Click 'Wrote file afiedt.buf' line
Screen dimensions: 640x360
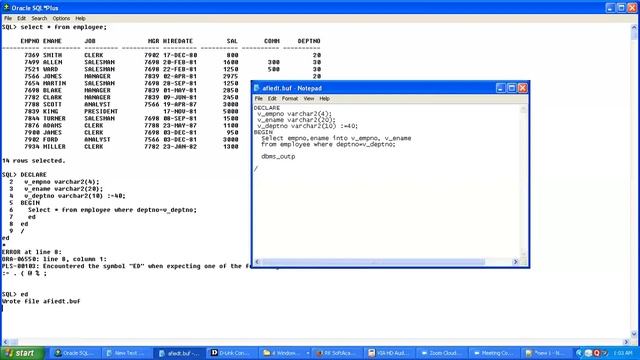pos(41,301)
